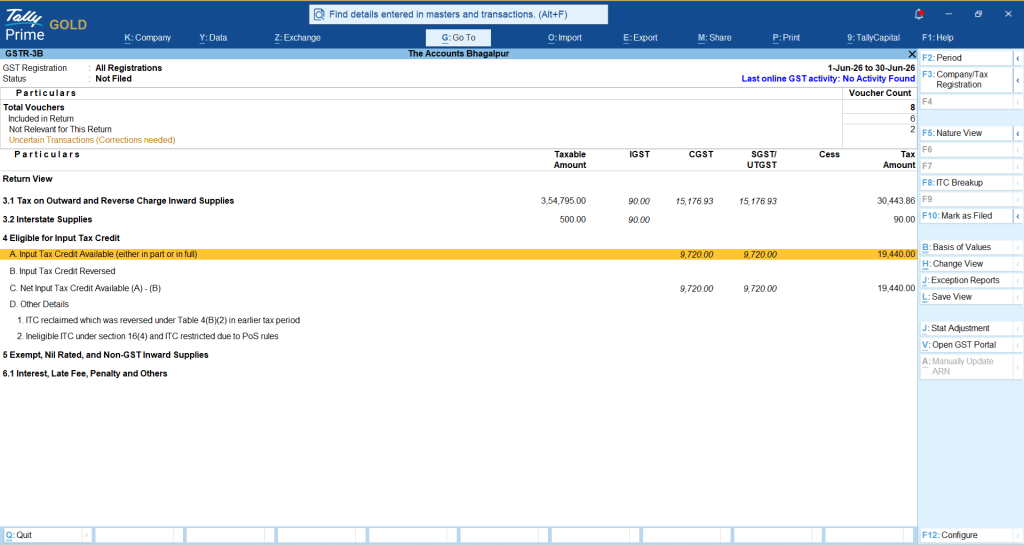This screenshot has width=1024, height=545.
Task: Expand the arrow next to F2: Period
Action: (1017, 58)
